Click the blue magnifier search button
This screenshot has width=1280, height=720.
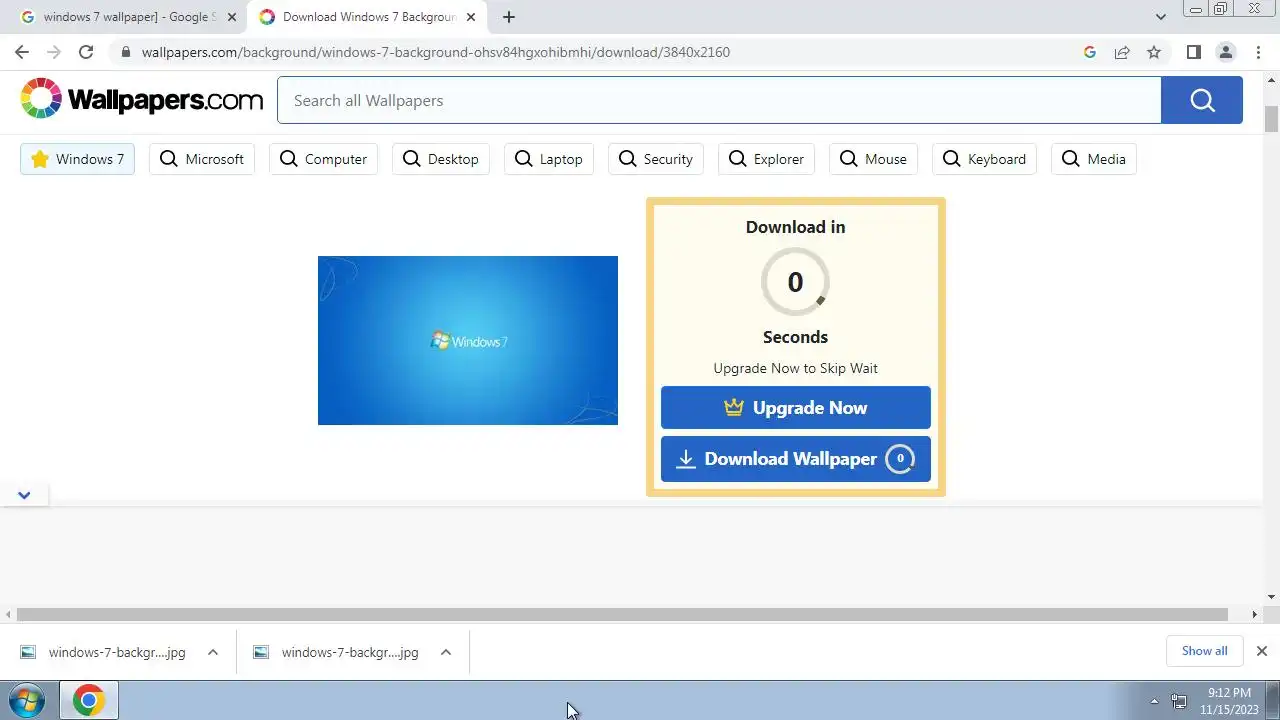point(1202,100)
